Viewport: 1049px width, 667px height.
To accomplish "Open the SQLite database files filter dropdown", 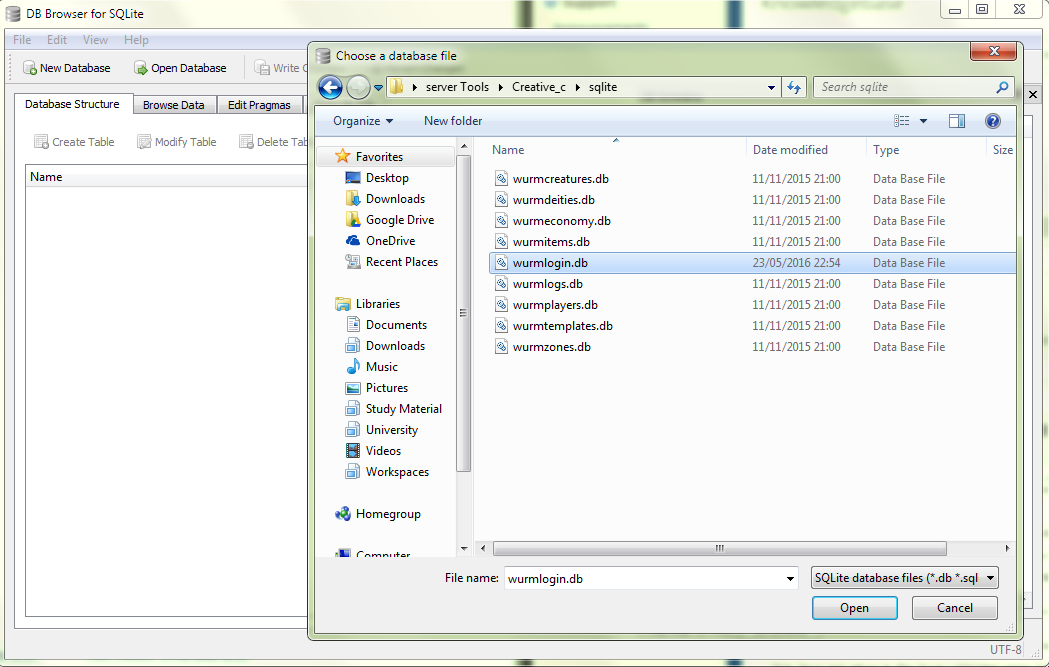I will pos(904,578).
